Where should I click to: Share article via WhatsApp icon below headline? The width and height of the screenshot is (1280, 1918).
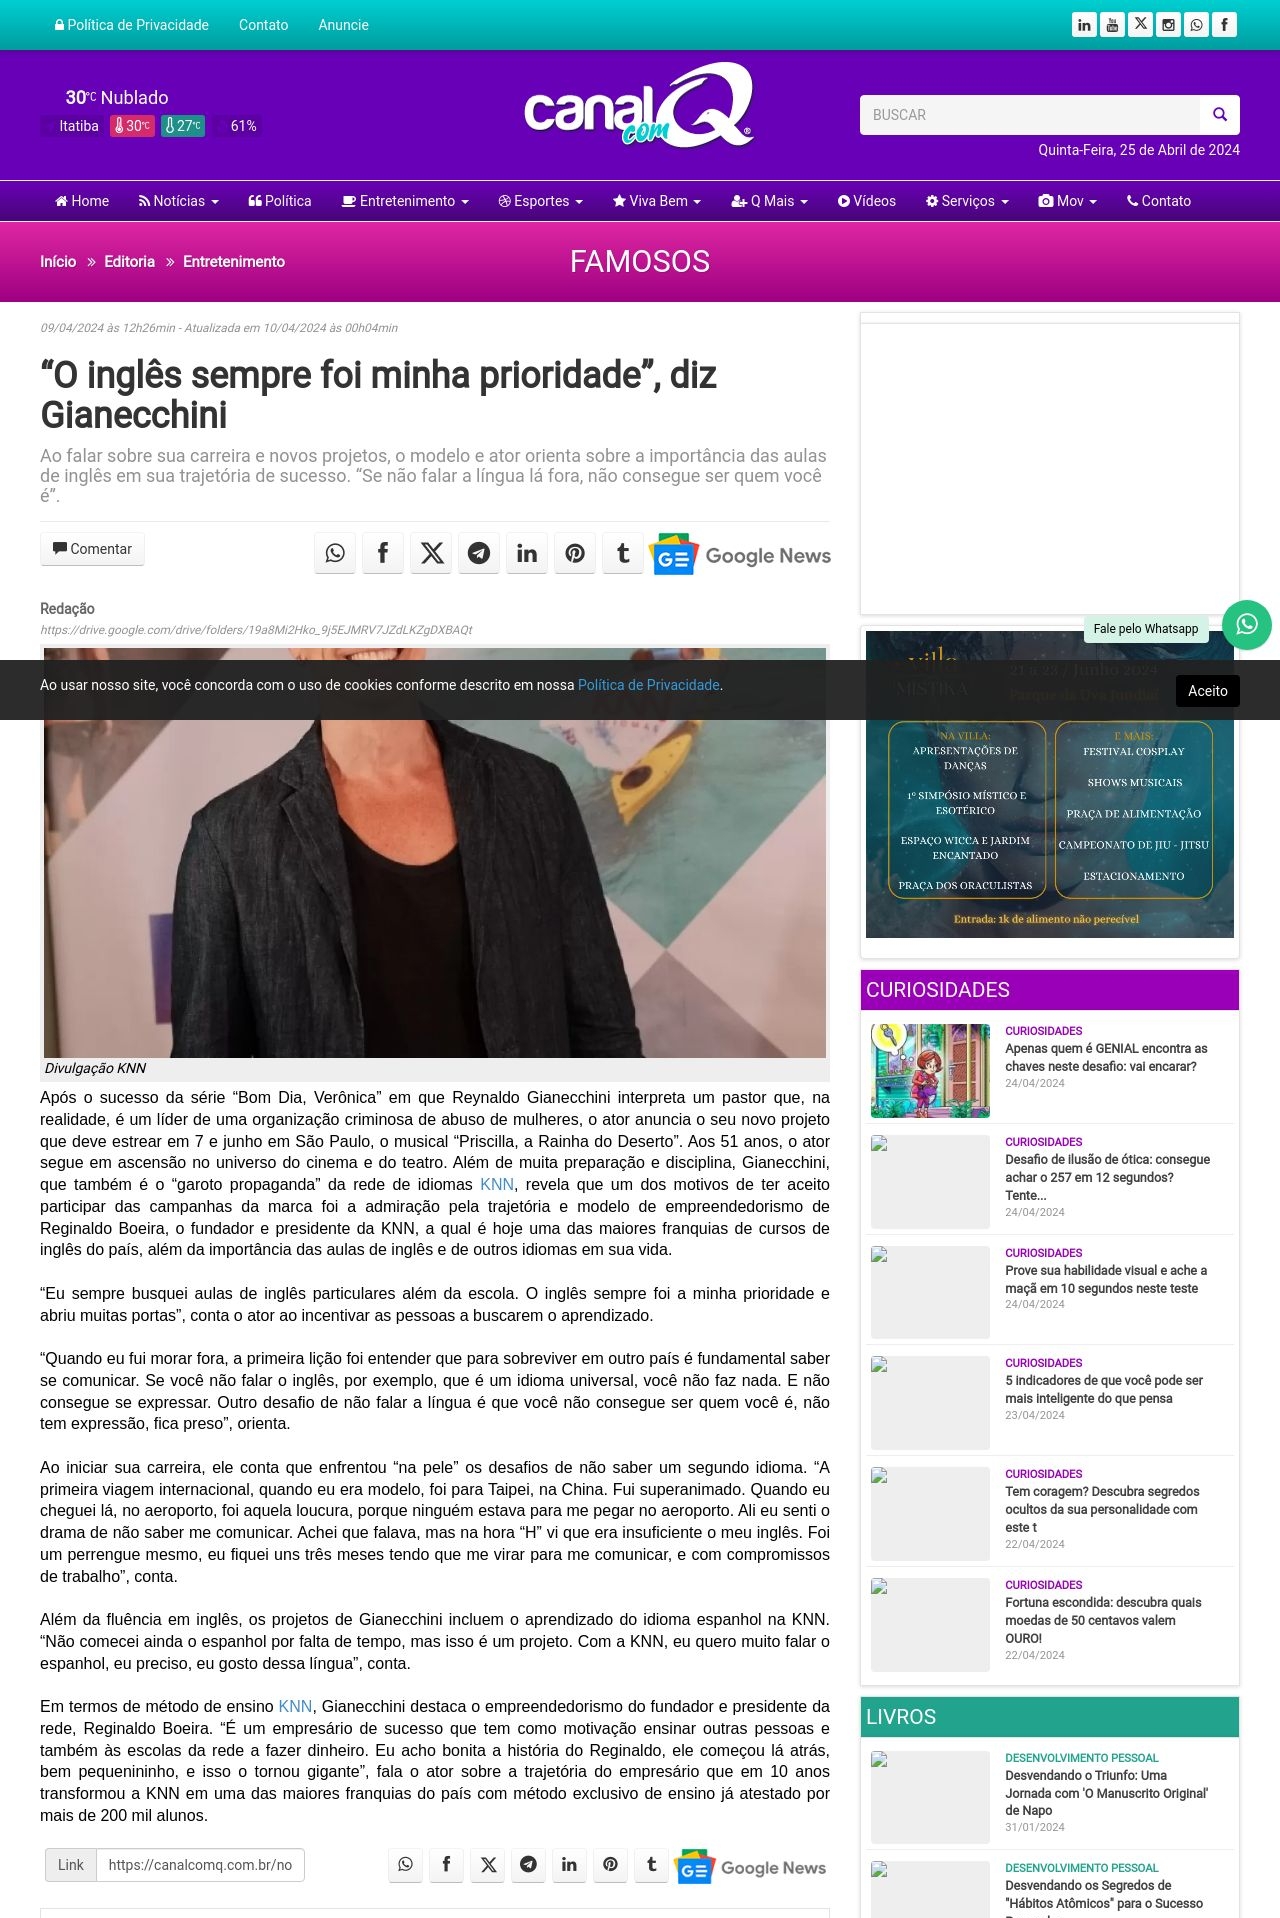click(x=335, y=553)
